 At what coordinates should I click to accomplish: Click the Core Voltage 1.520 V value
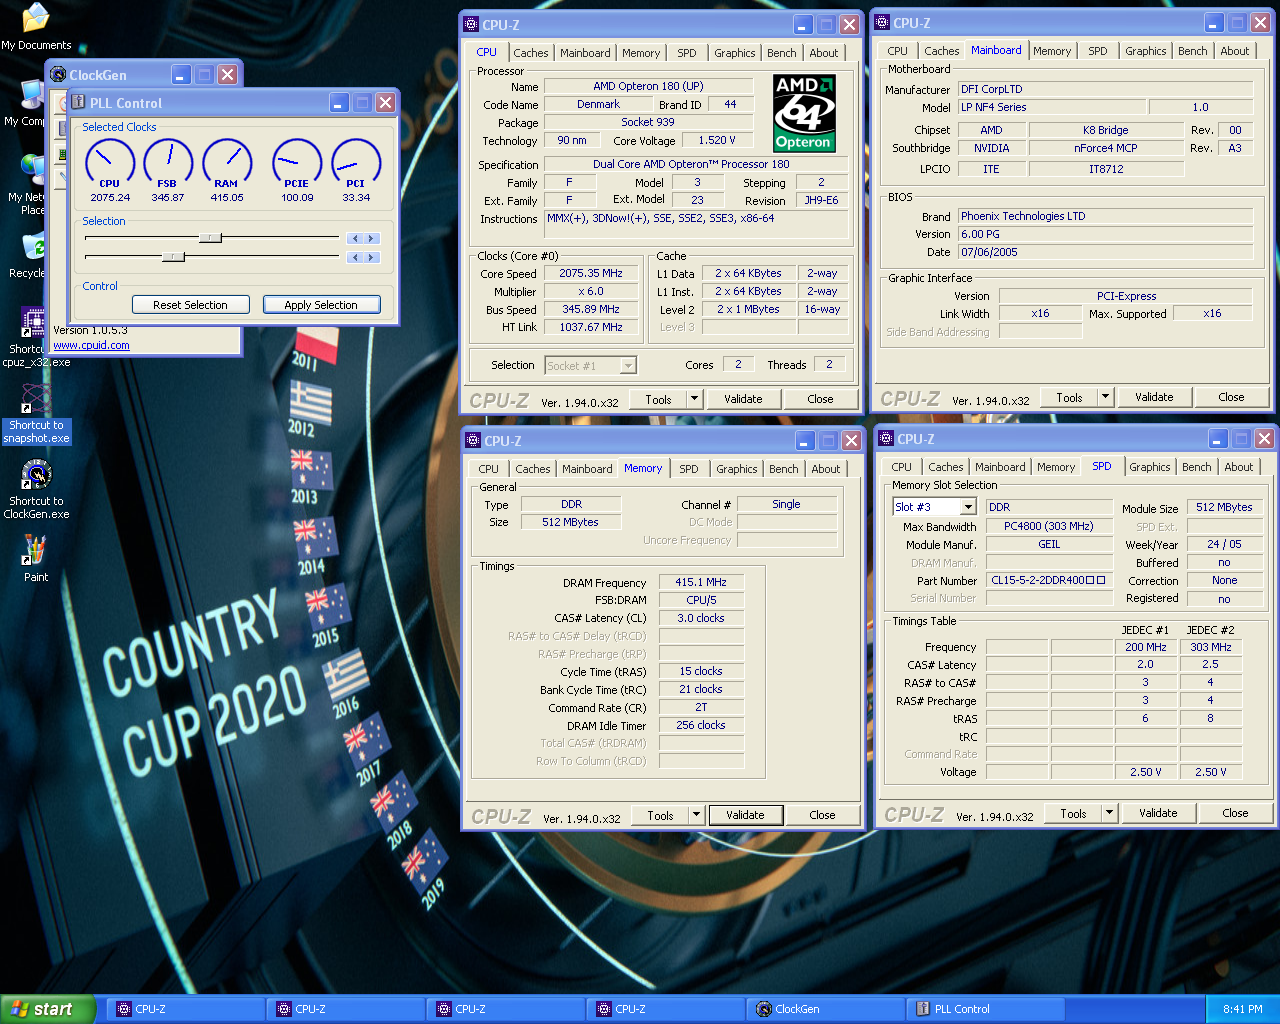pyautogui.click(x=717, y=140)
